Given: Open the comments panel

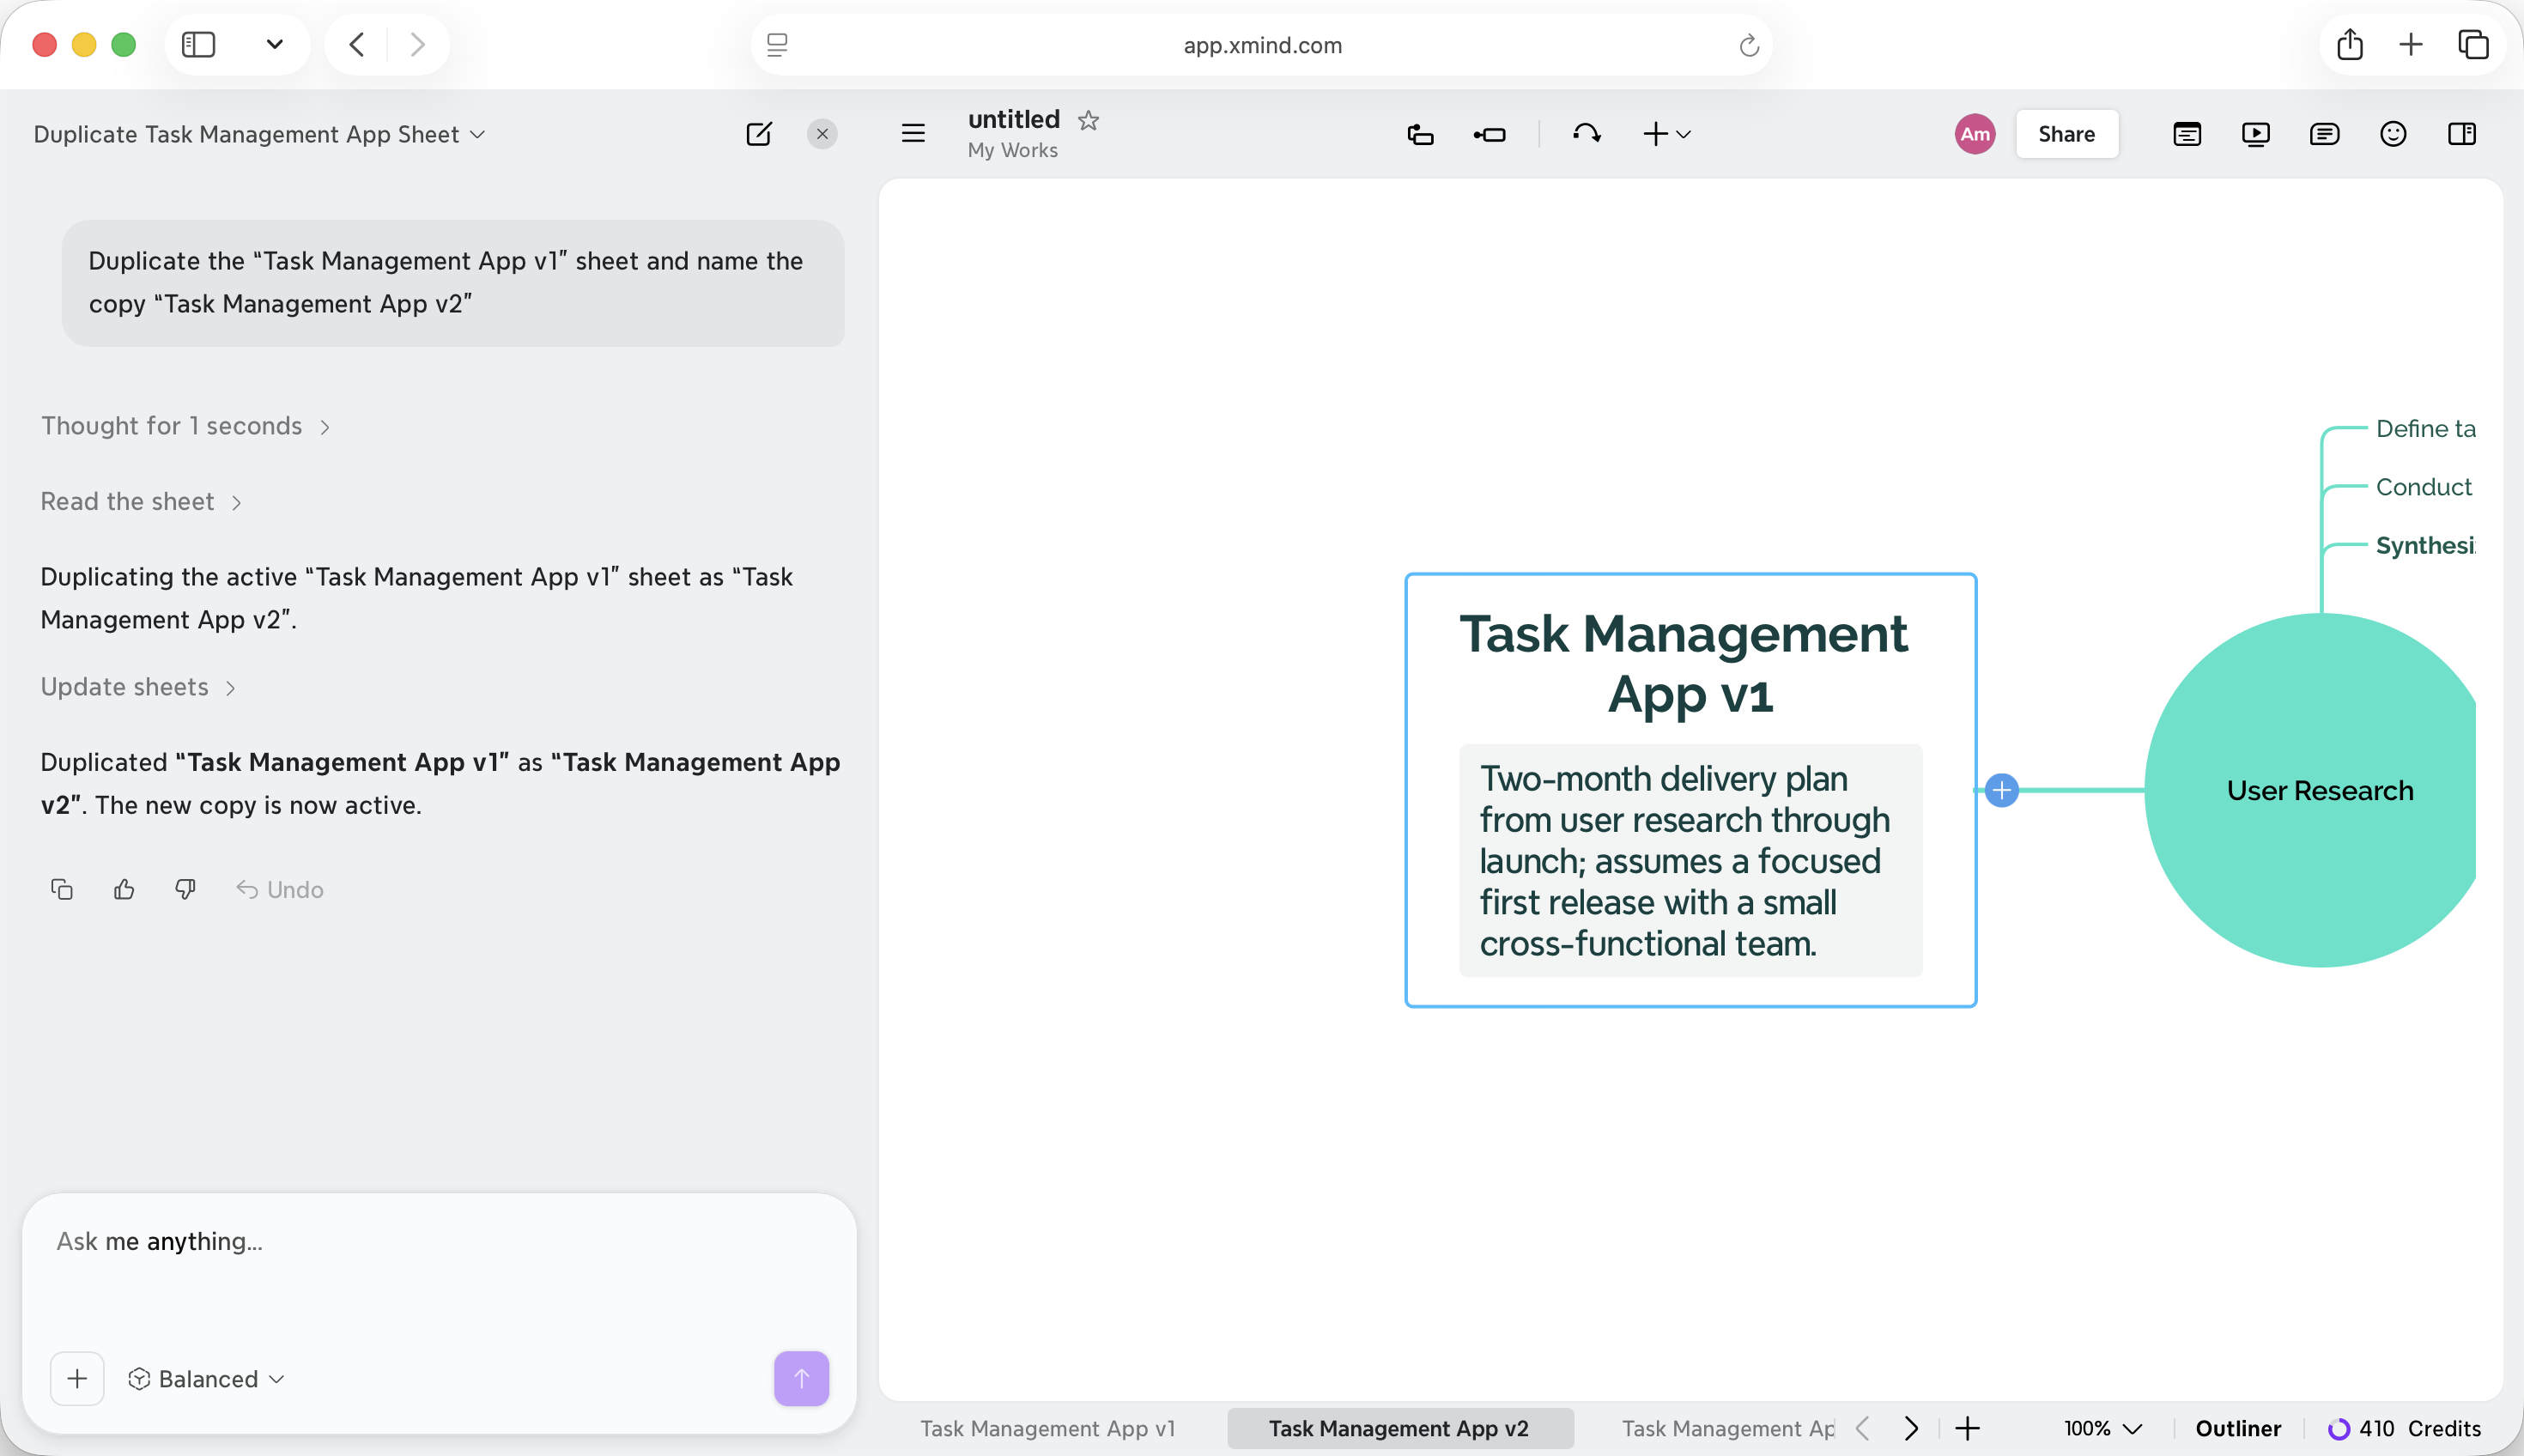Looking at the screenshot, I should click(2324, 134).
